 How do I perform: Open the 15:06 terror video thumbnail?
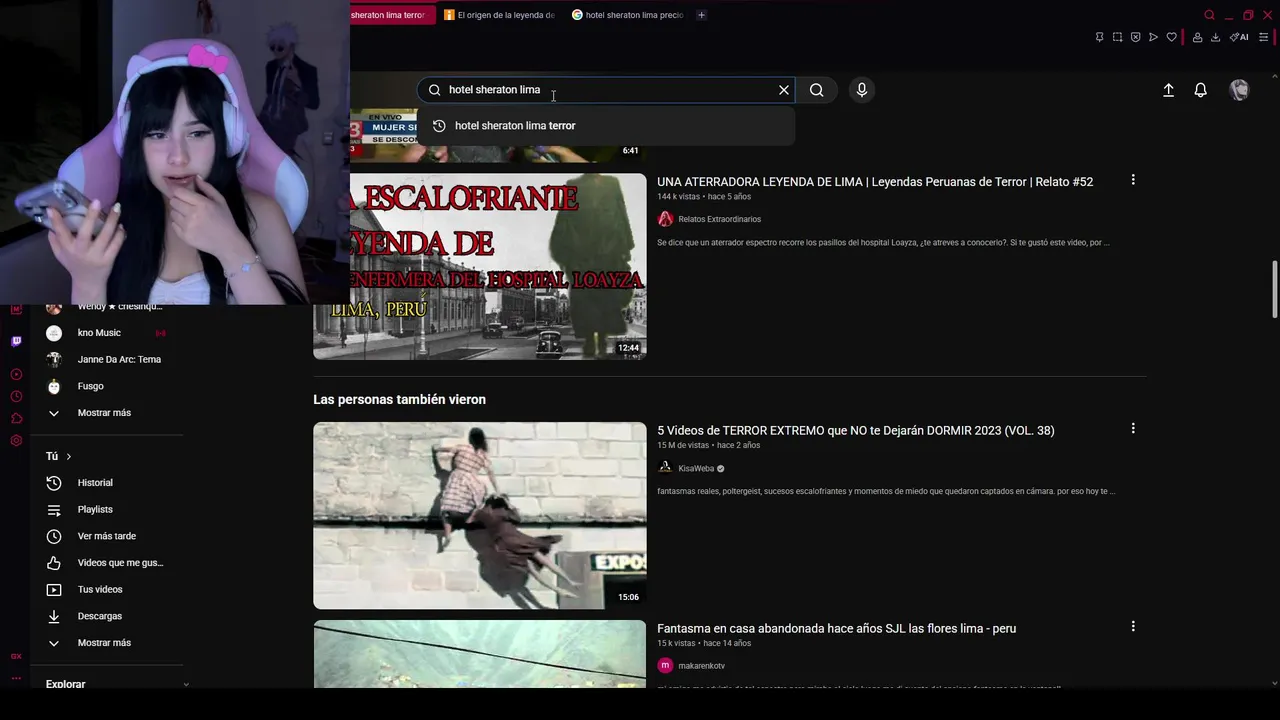pyautogui.click(x=480, y=515)
